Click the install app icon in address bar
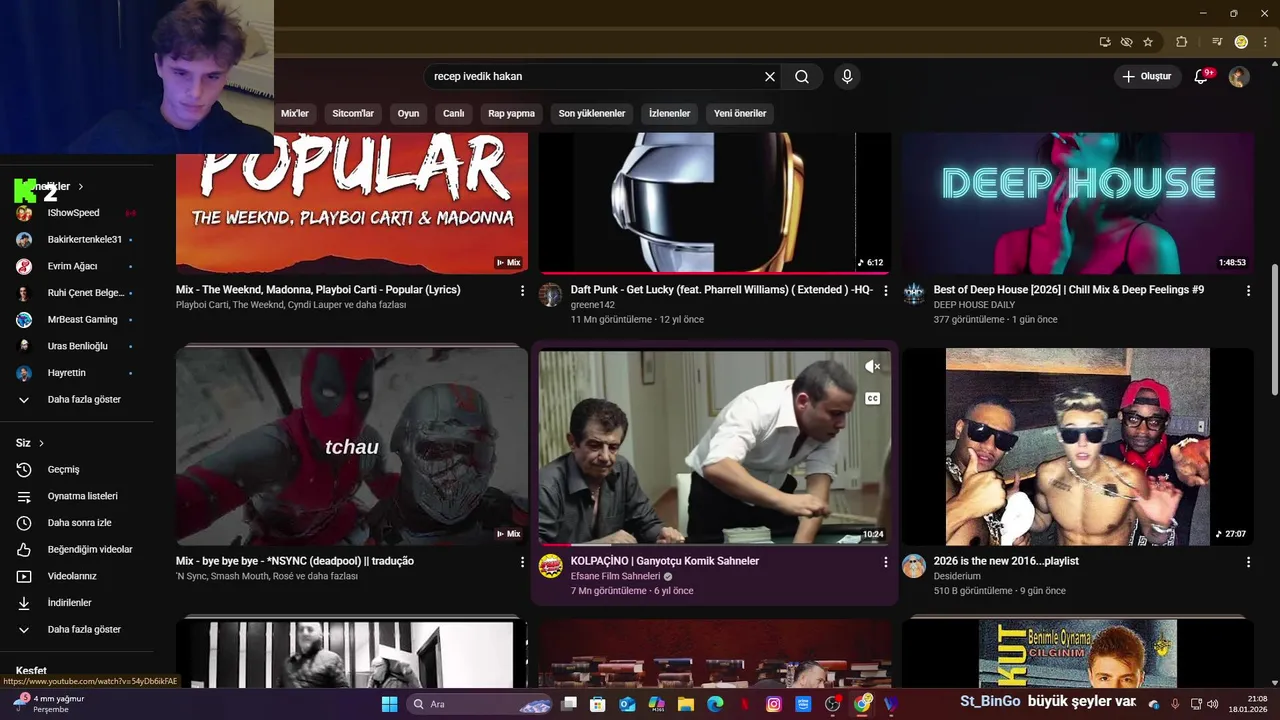 [1105, 42]
